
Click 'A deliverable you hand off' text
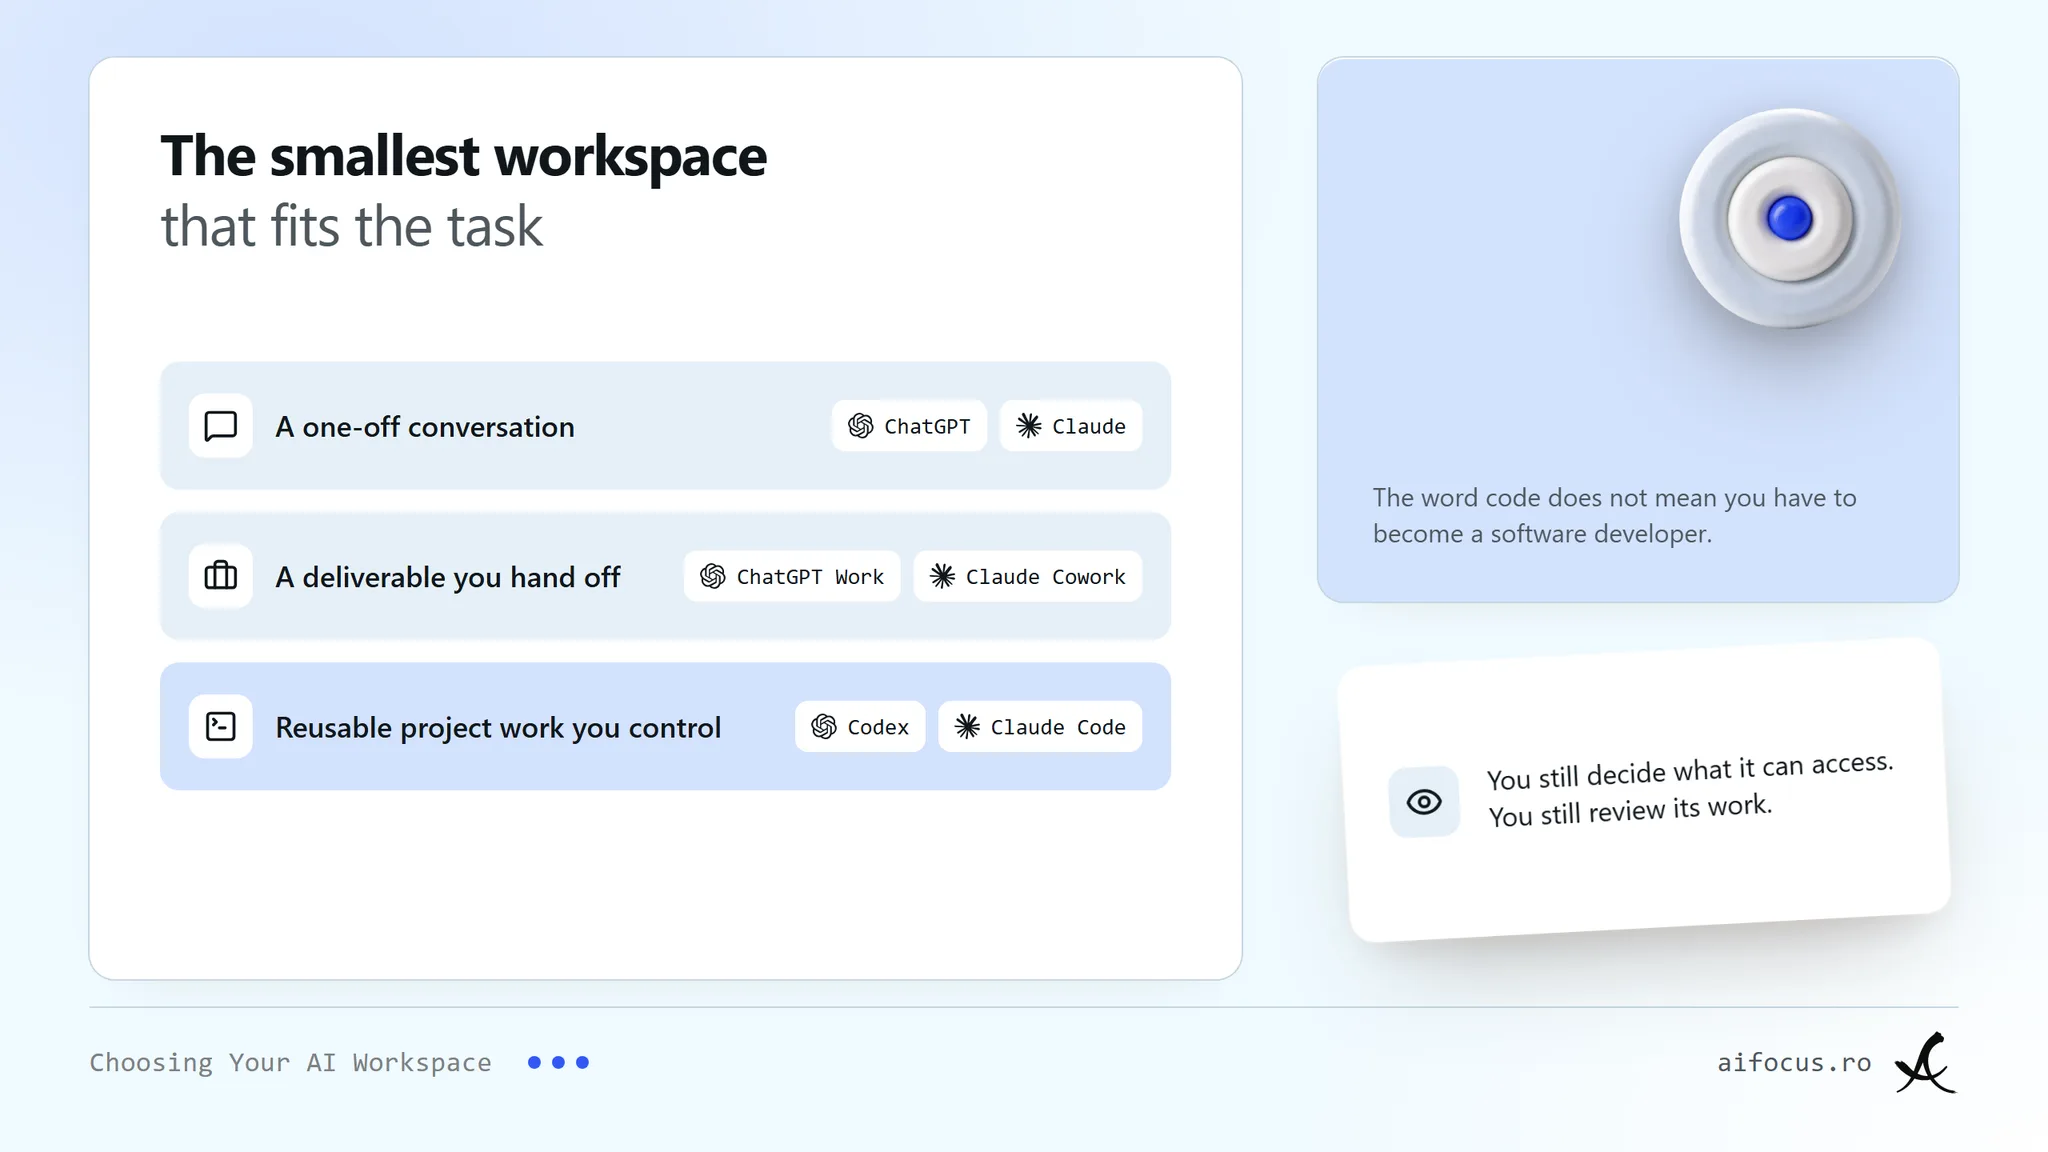tap(448, 577)
